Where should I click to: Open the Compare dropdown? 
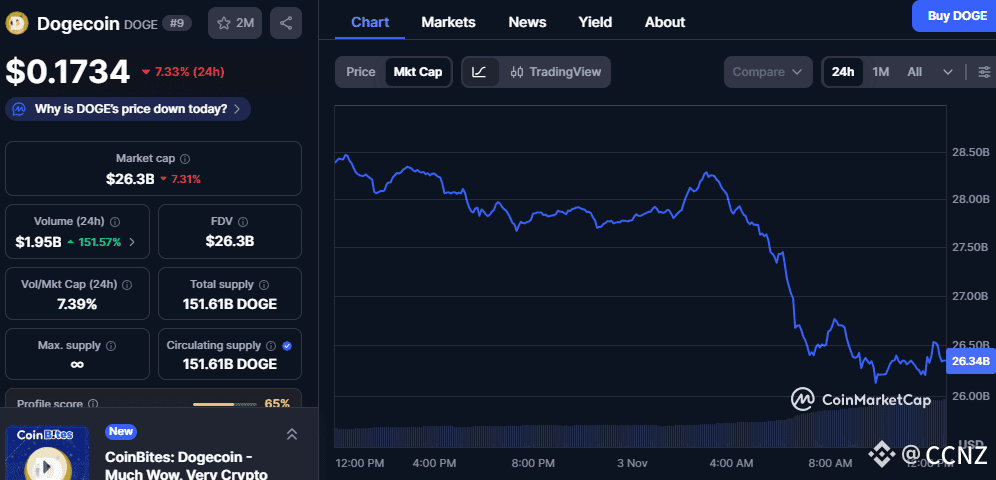768,72
